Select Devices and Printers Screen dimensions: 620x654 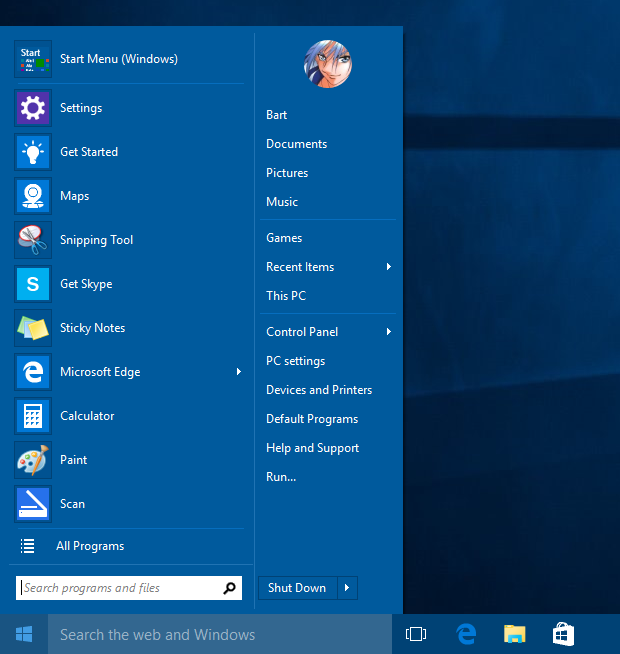pyautogui.click(x=319, y=390)
